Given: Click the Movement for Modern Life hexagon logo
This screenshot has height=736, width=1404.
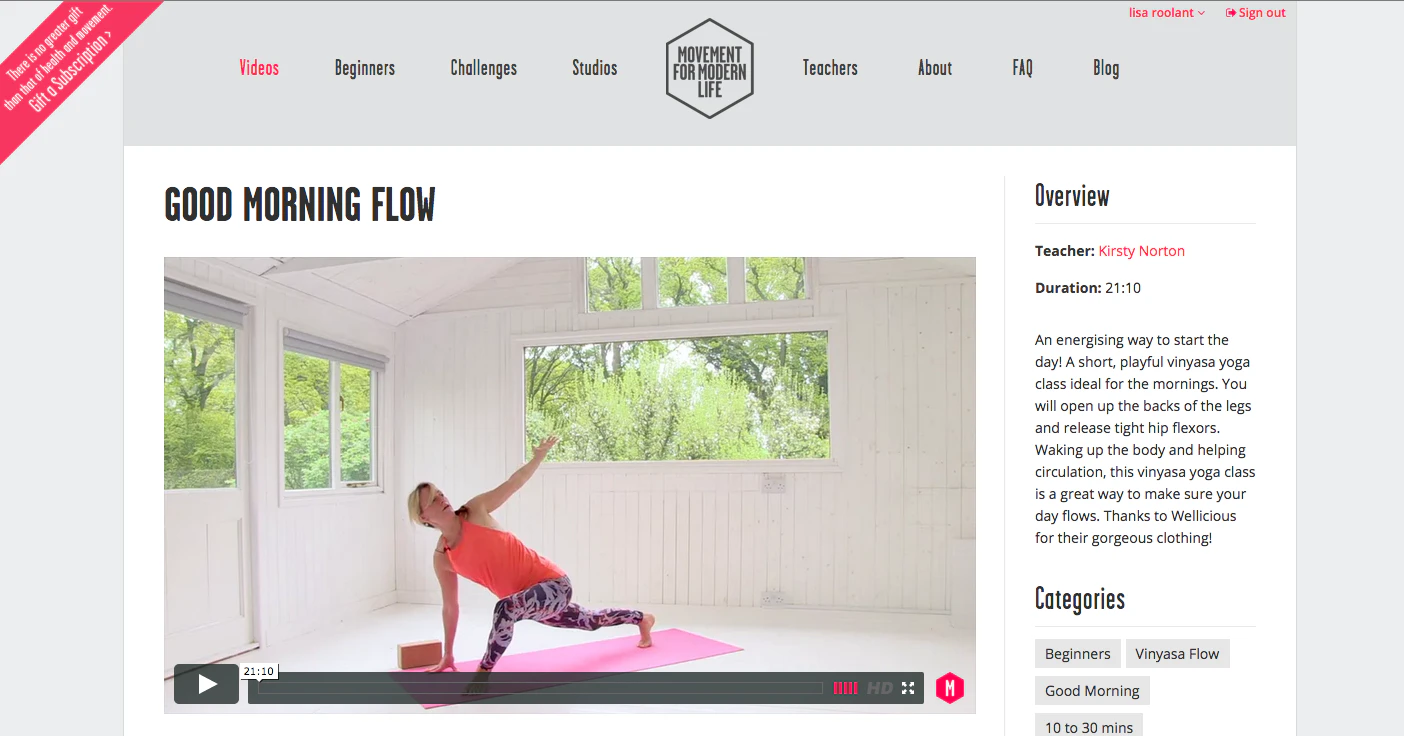Looking at the screenshot, I should (x=710, y=68).
